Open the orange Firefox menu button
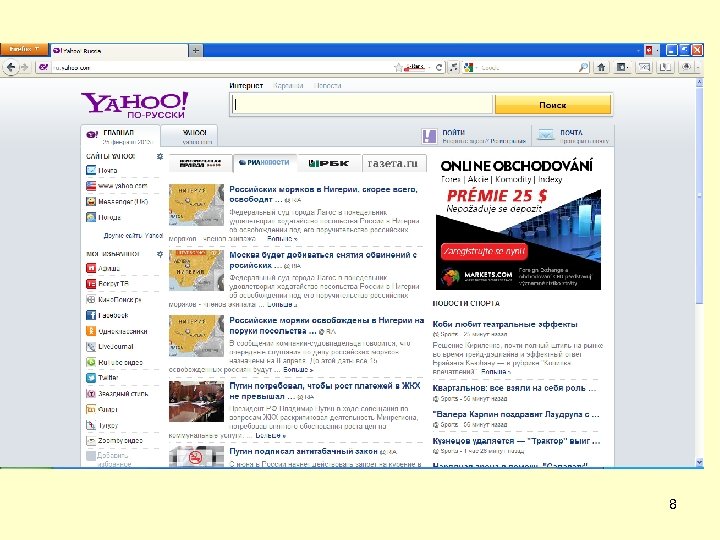Screen dimensions: 720x540 click(24, 49)
